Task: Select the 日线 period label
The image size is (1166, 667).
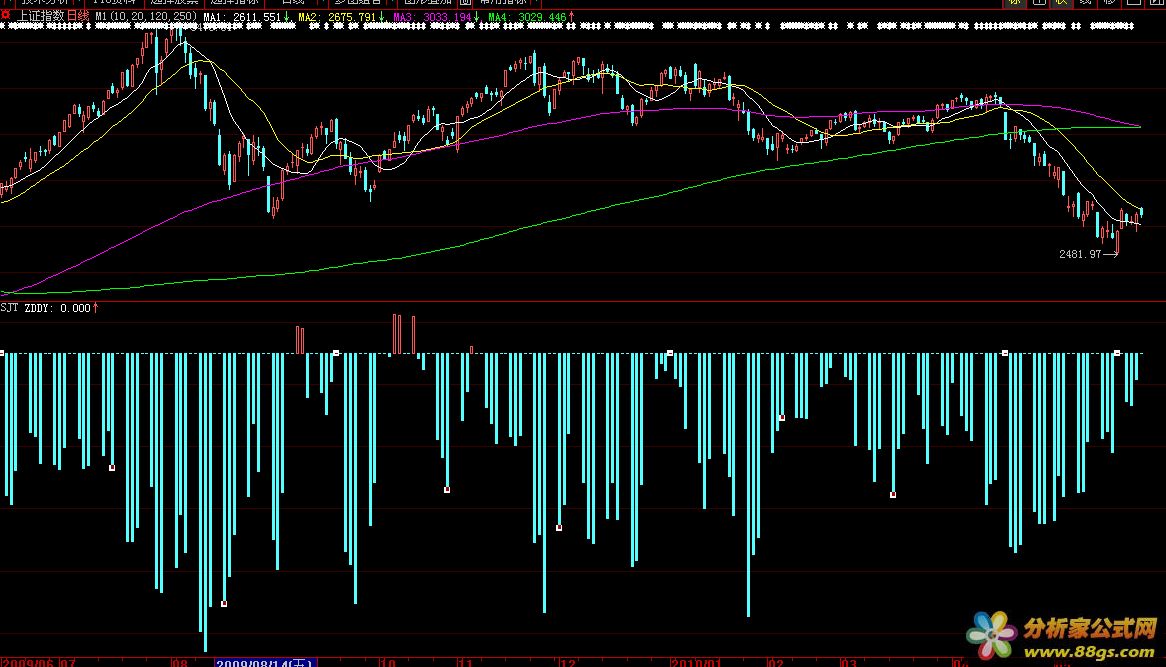Action: tap(78, 17)
